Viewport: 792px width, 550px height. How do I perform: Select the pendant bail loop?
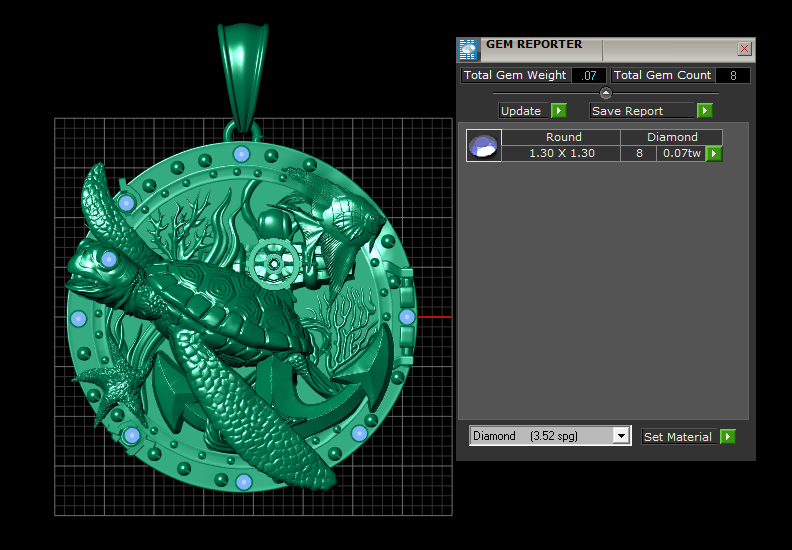coord(243,77)
